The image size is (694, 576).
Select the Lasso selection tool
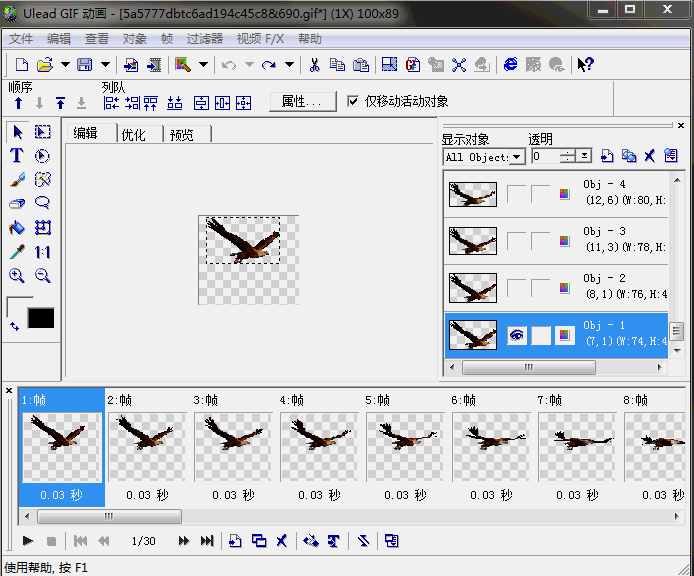click(42, 204)
